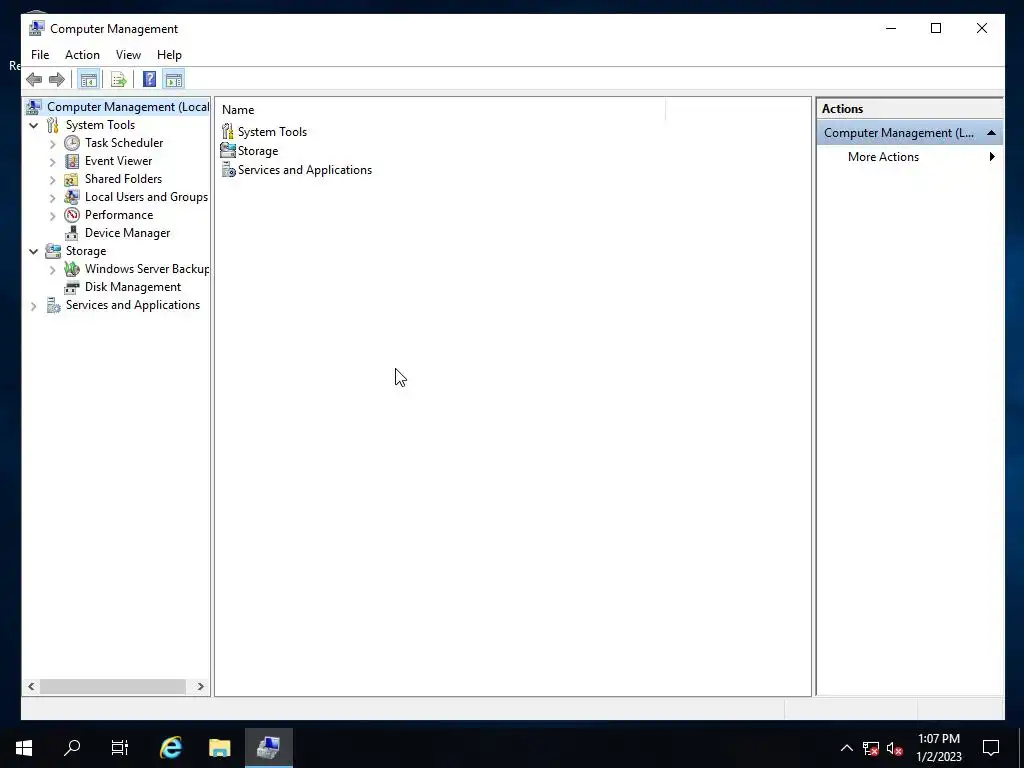Click Windows Server Backup icon in tree
Viewport: 1024px width, 768px height.
(x=72, y=269)
